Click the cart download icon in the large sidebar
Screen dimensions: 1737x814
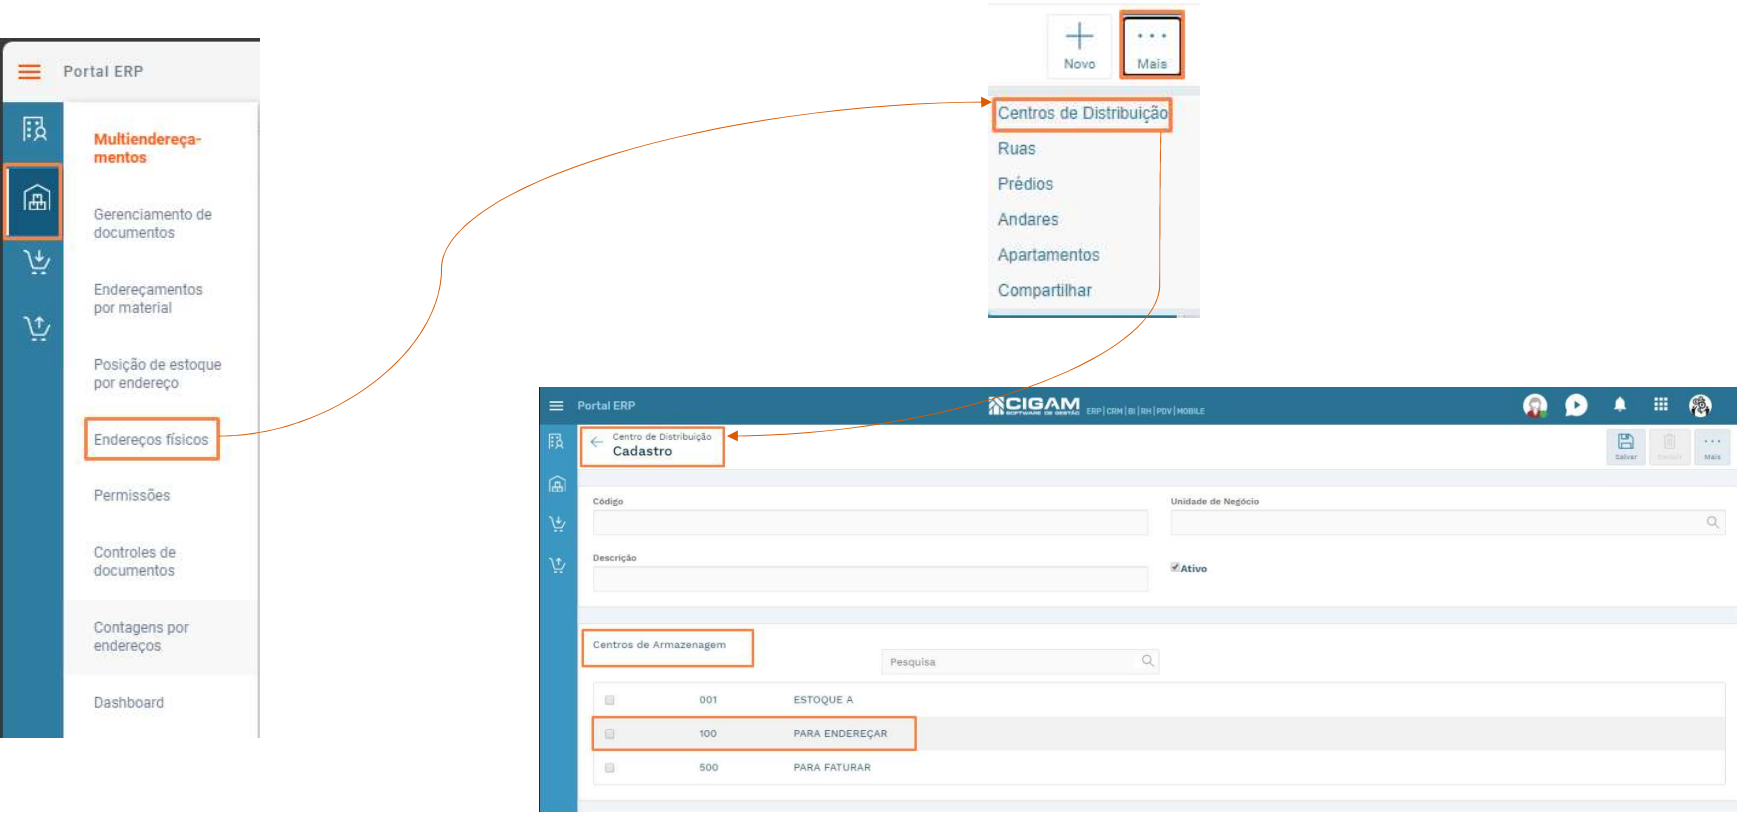click(37, 262)
